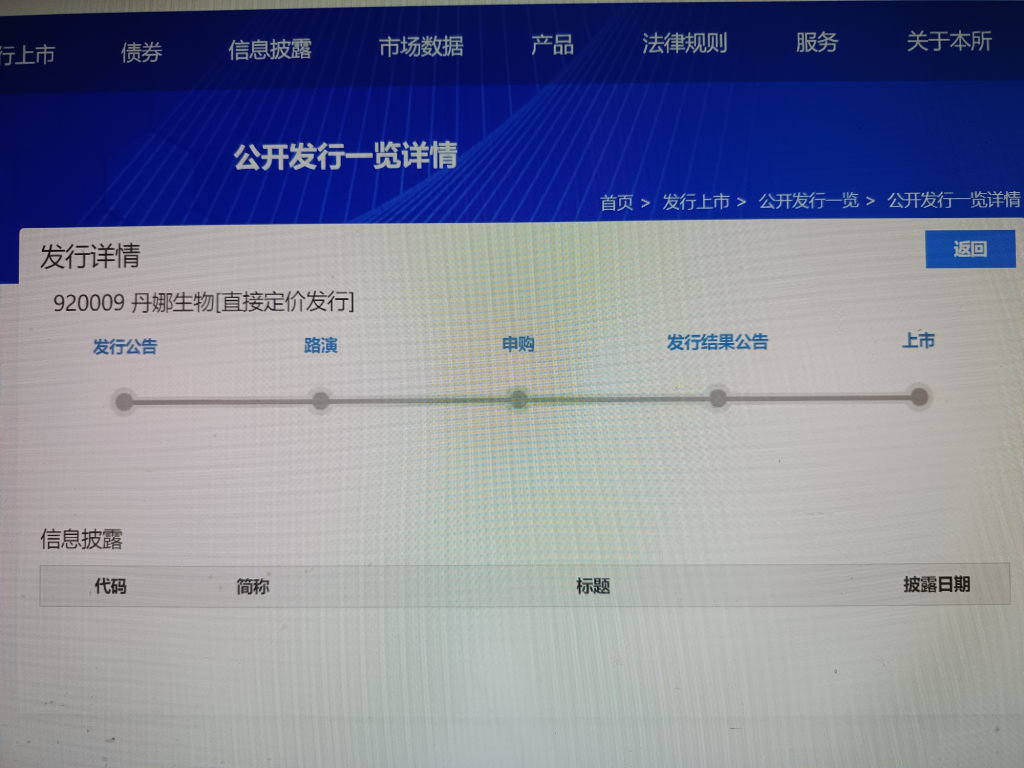Open 信息披露 in the top navigation bar

270,50
